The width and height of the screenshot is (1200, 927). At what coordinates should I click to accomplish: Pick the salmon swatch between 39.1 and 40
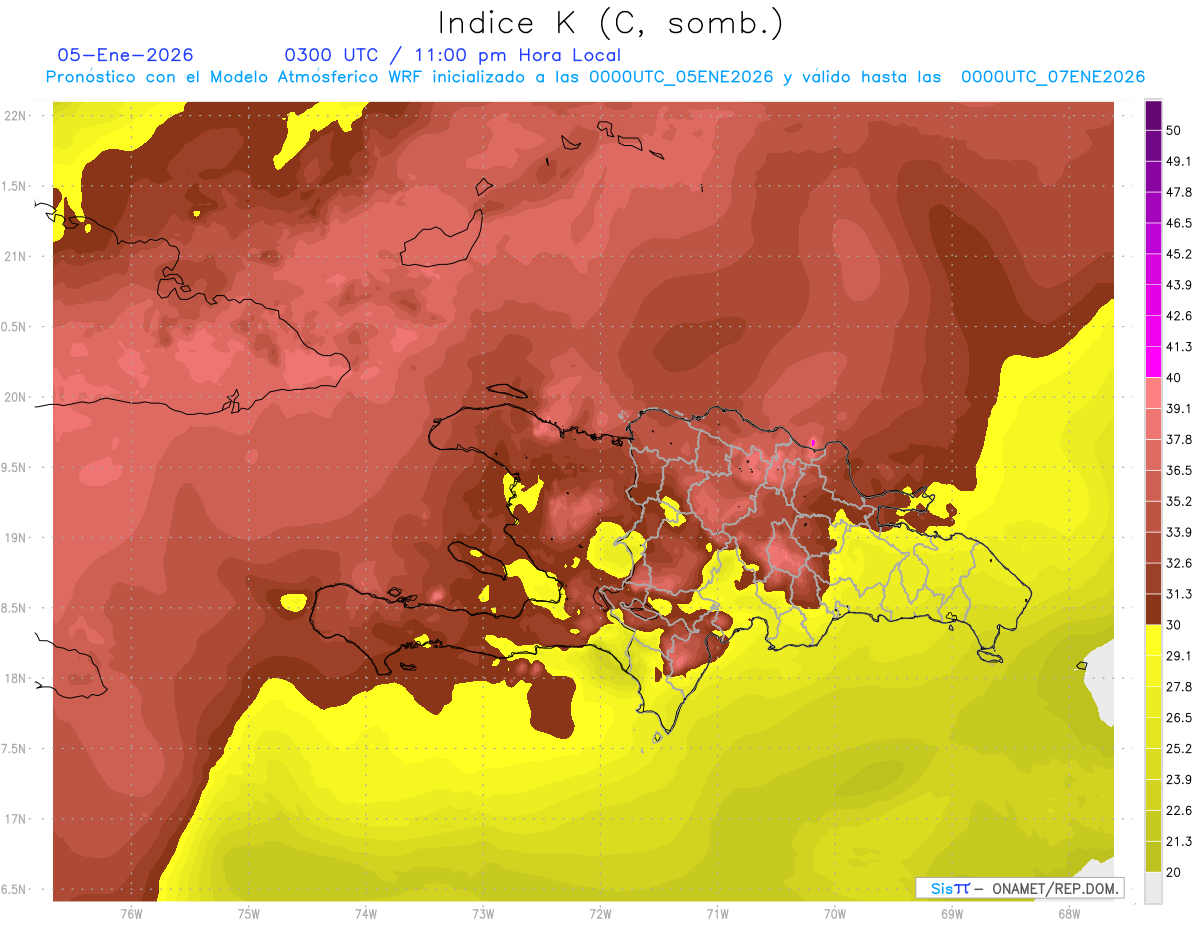(x=1154, y=392)
